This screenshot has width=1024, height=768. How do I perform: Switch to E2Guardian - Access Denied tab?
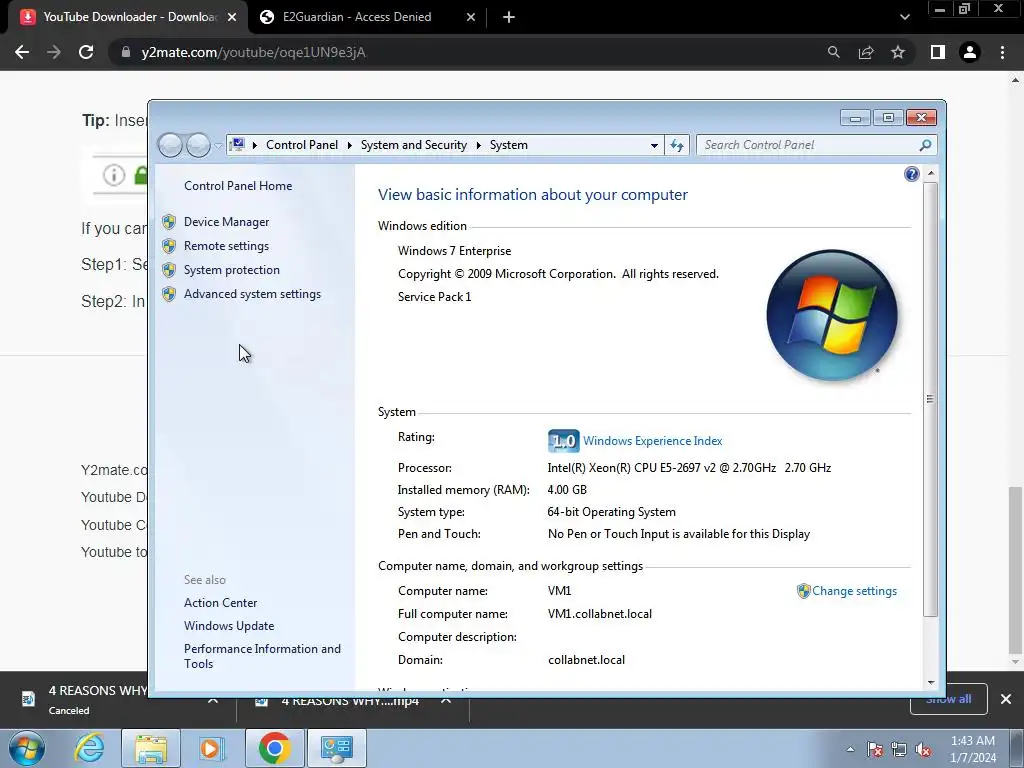[x=357, y=17]
